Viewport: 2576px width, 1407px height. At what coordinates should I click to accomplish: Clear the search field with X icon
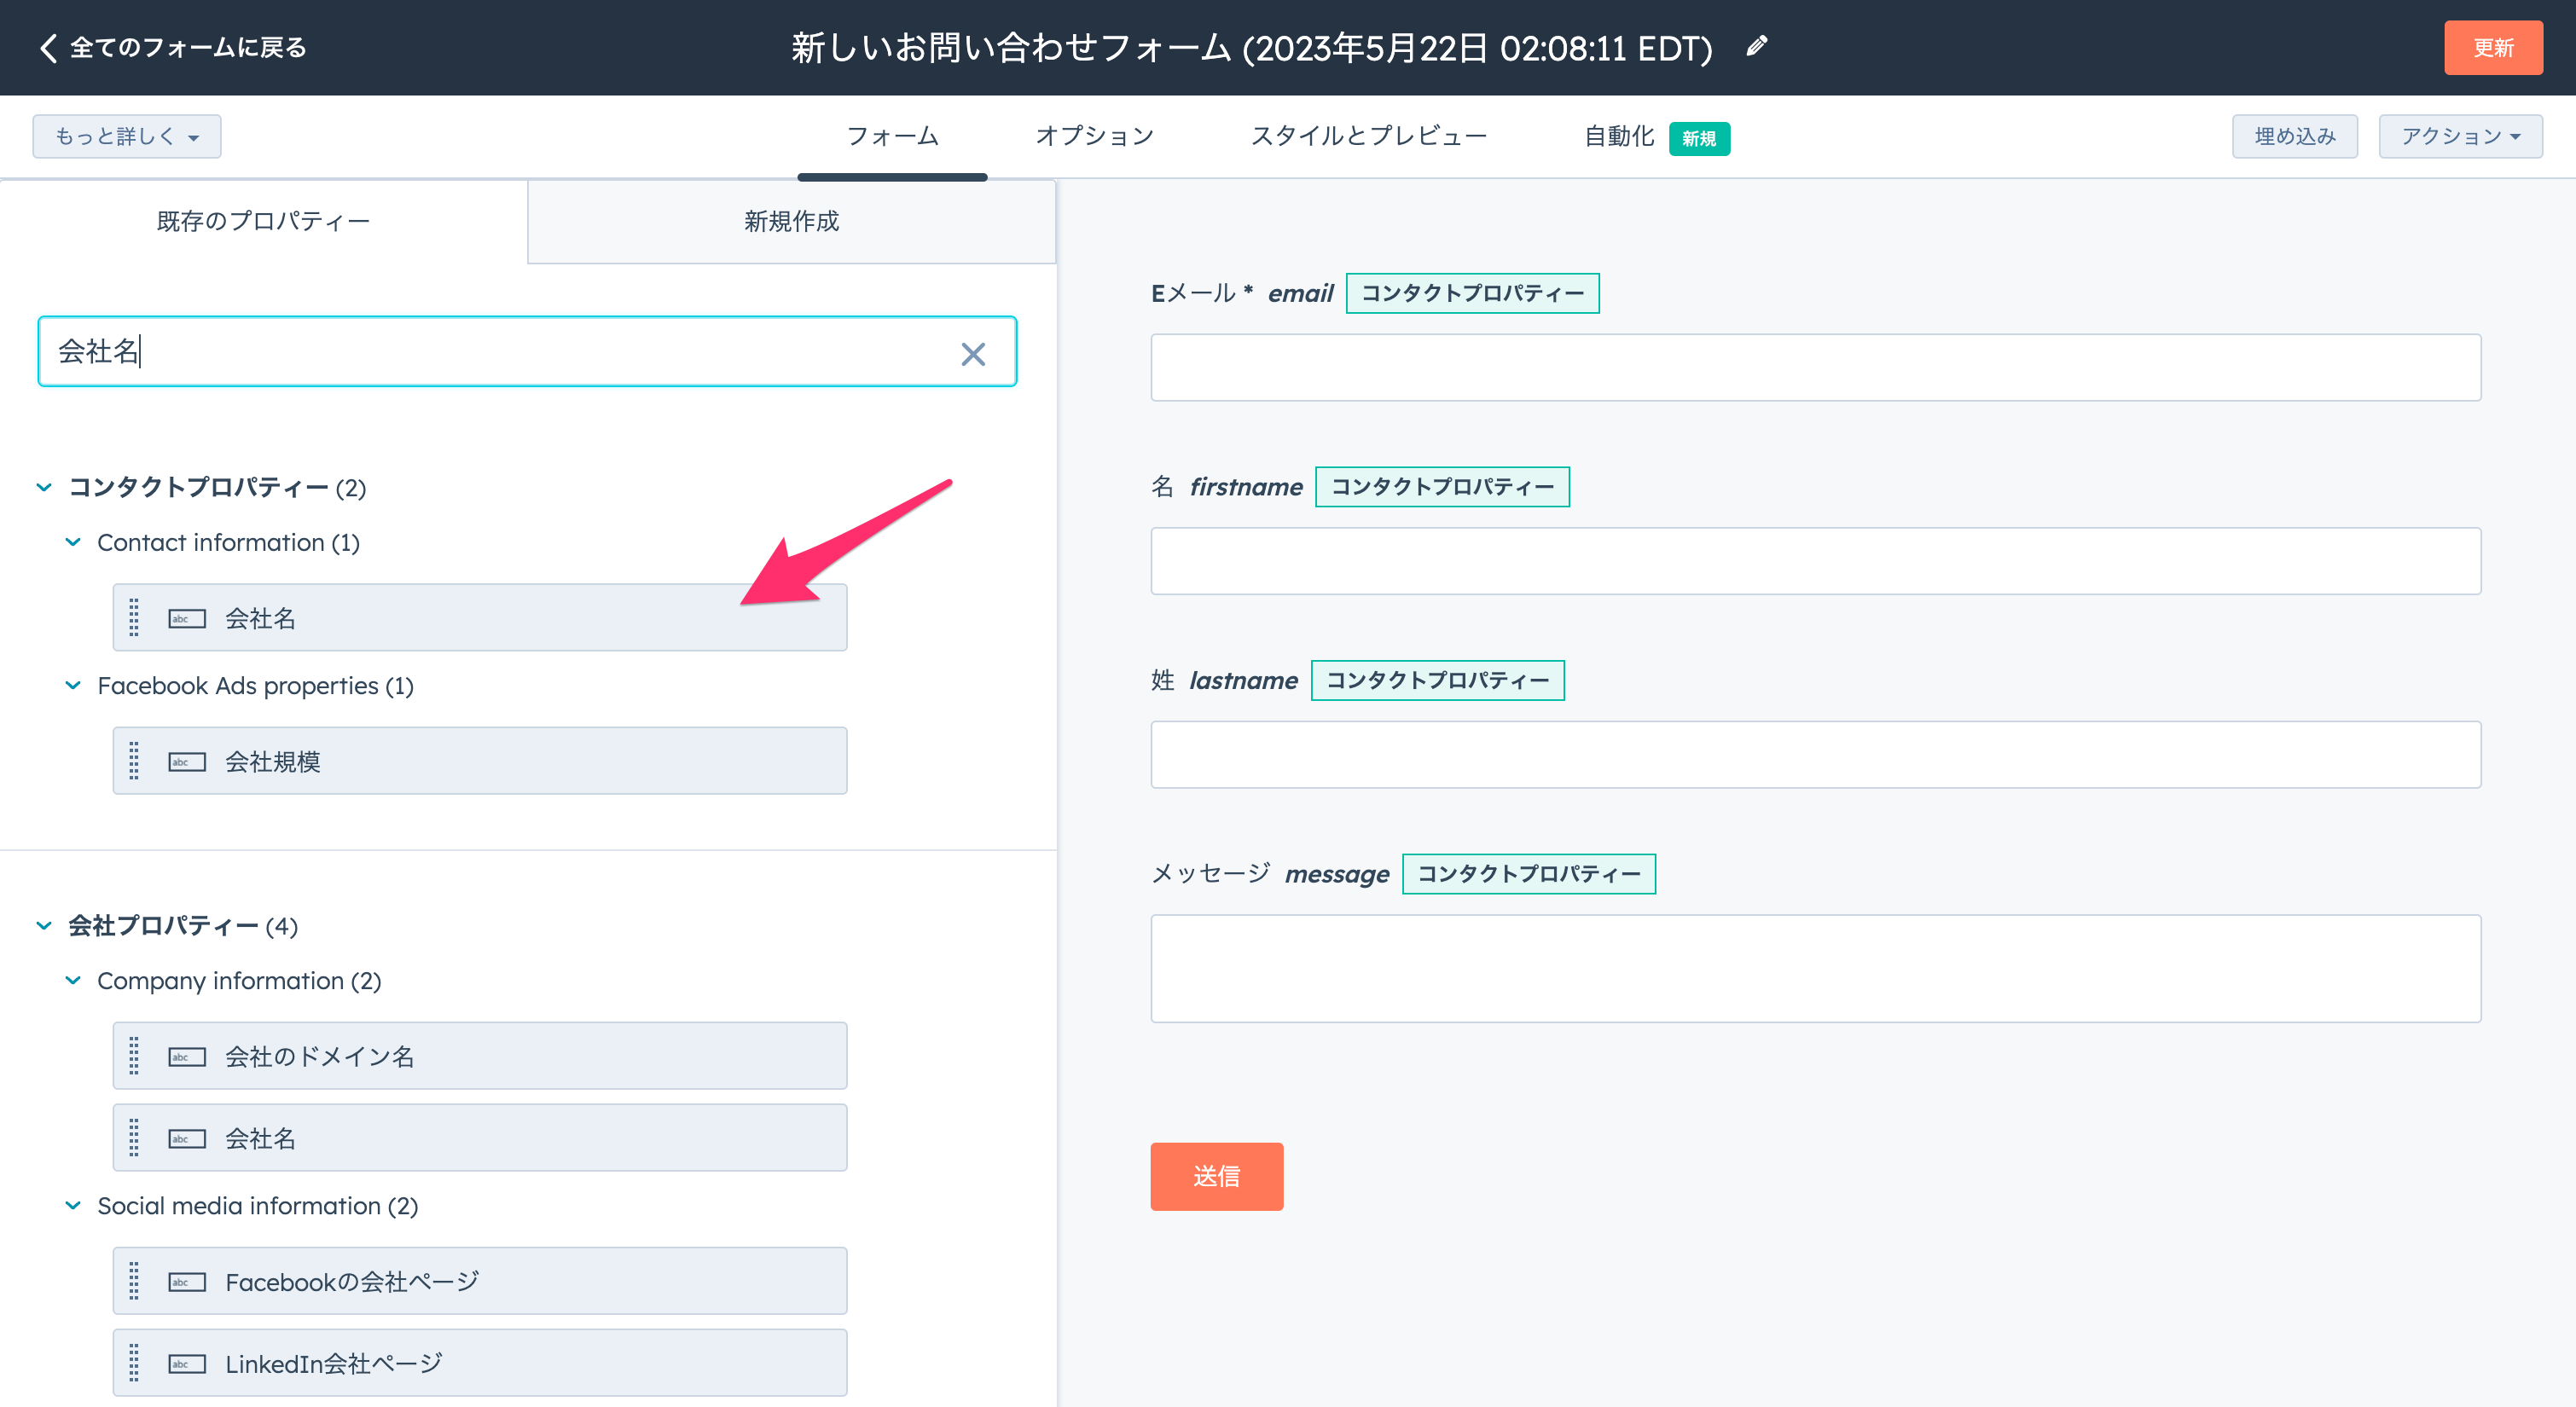(x=972, y=353)
